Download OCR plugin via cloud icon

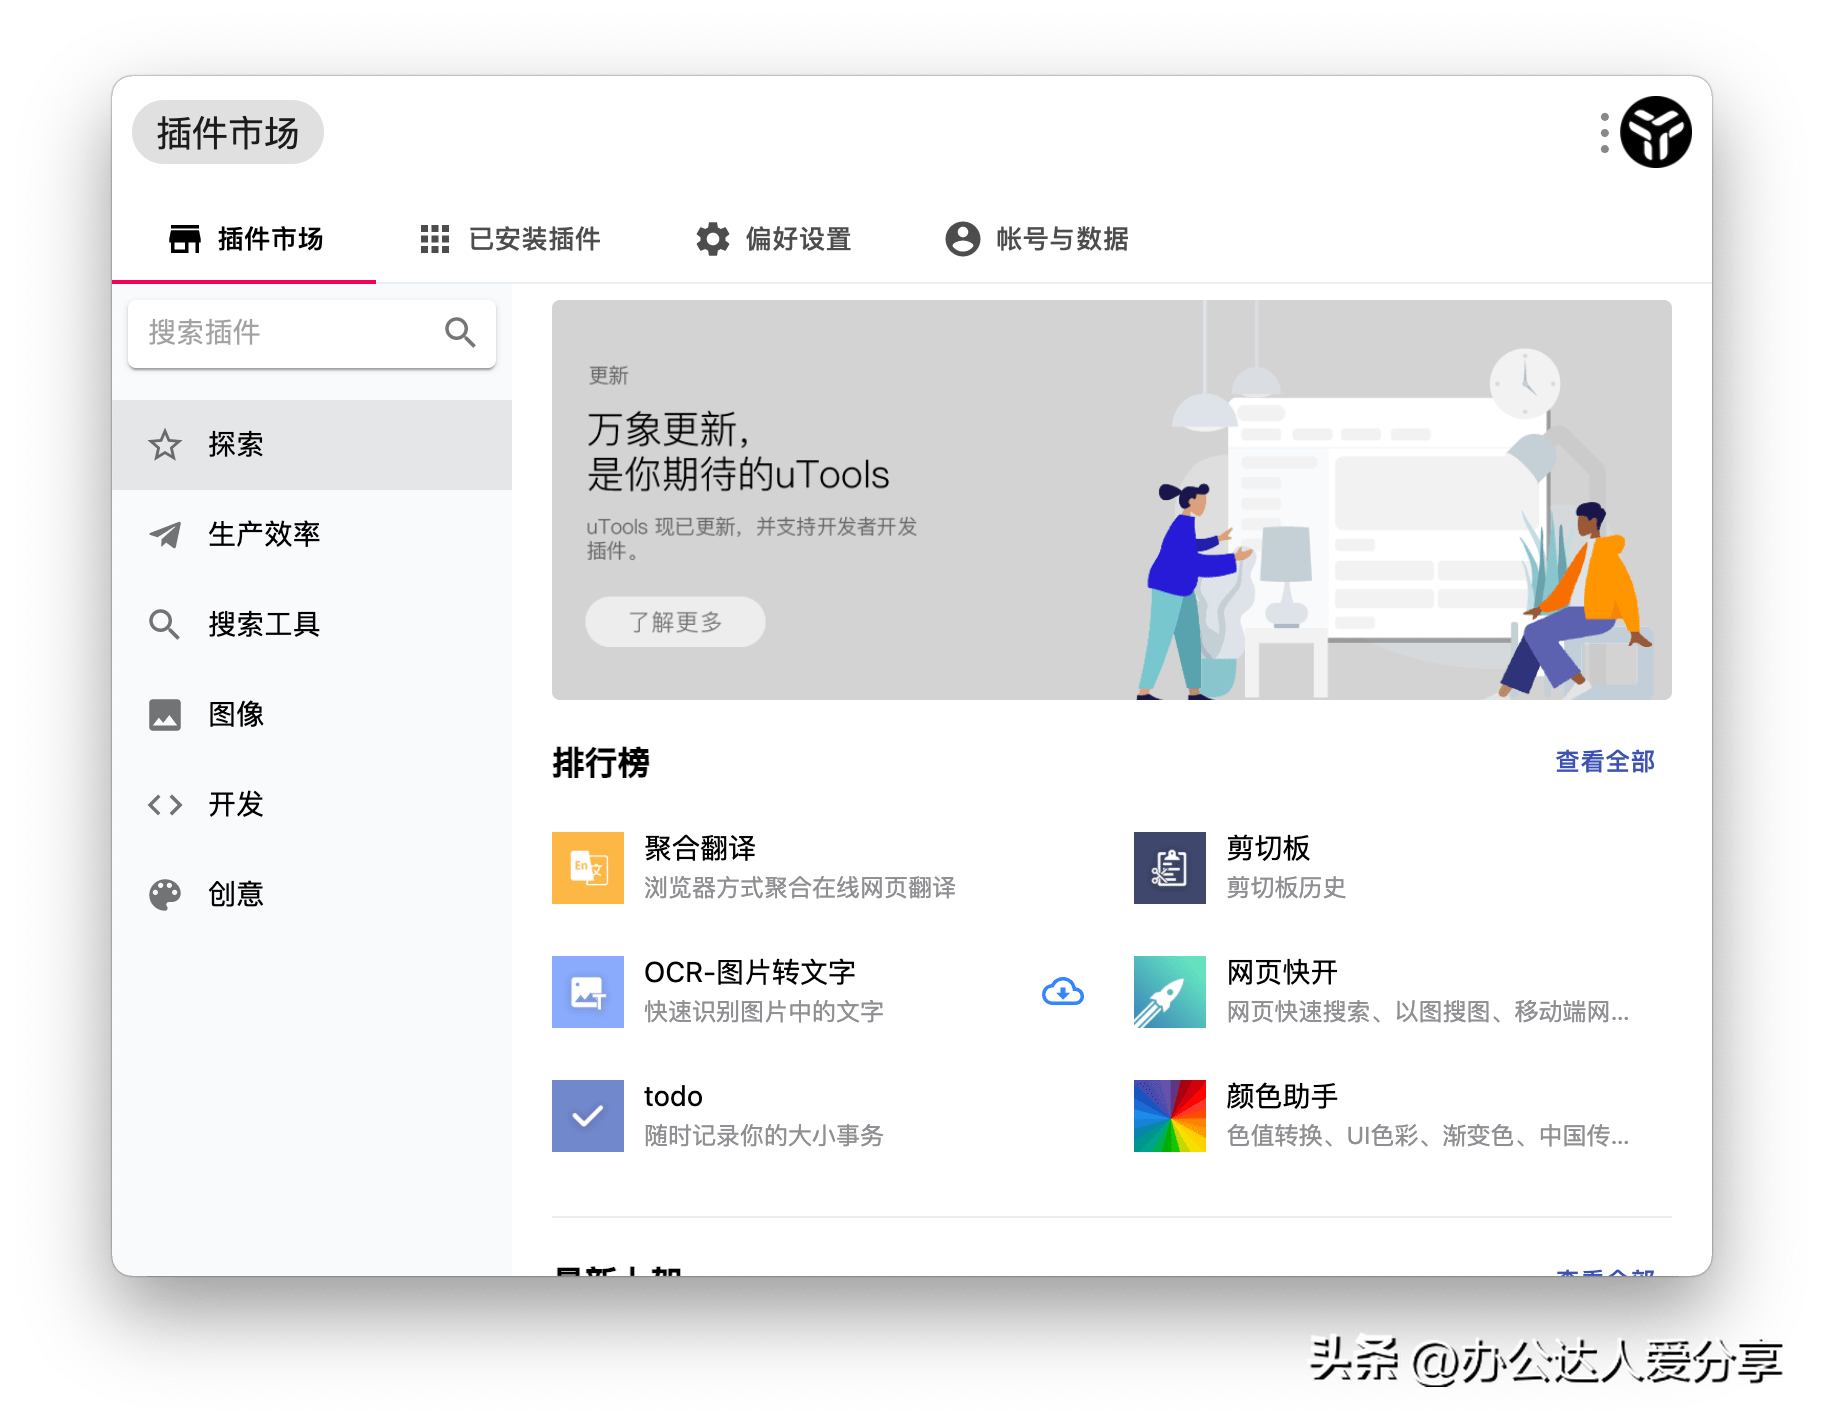(x=1063, y=992)
